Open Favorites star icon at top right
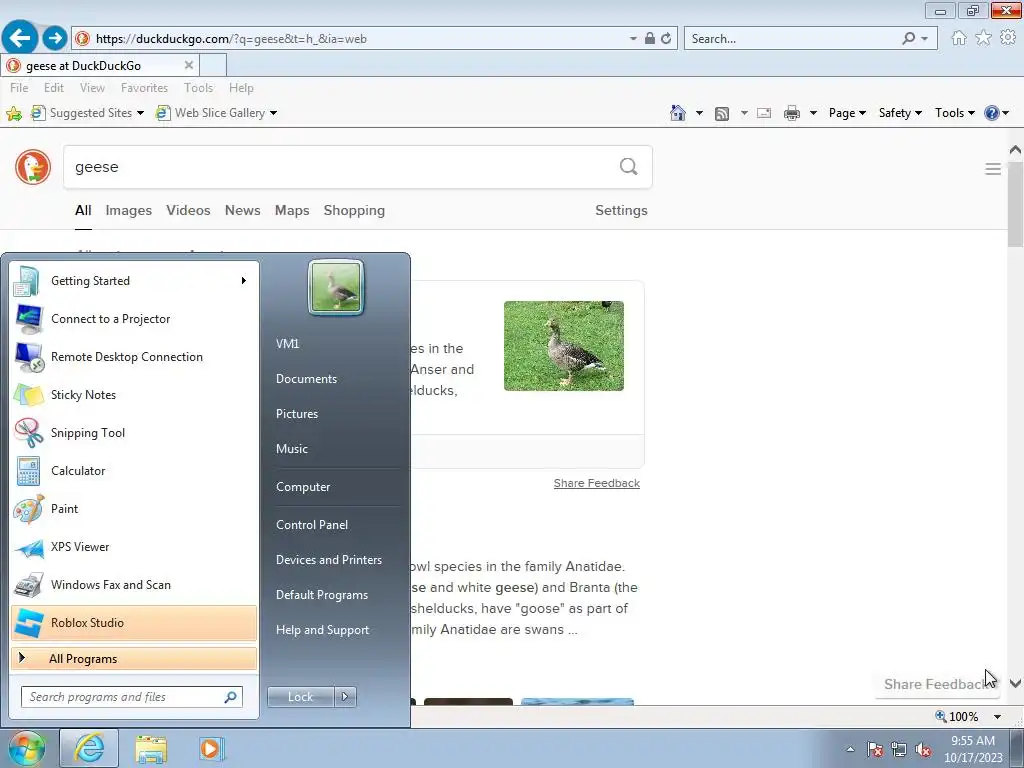Viewport: 1024px width, 768px height. pos(984,38)
